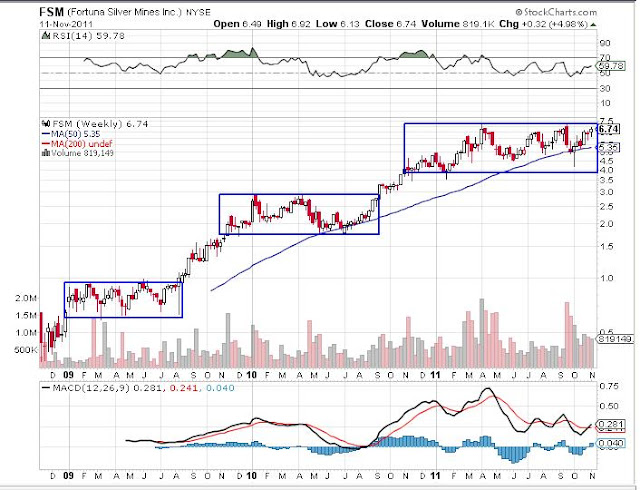Click the bold 10 year label under the volume bars

252,374
